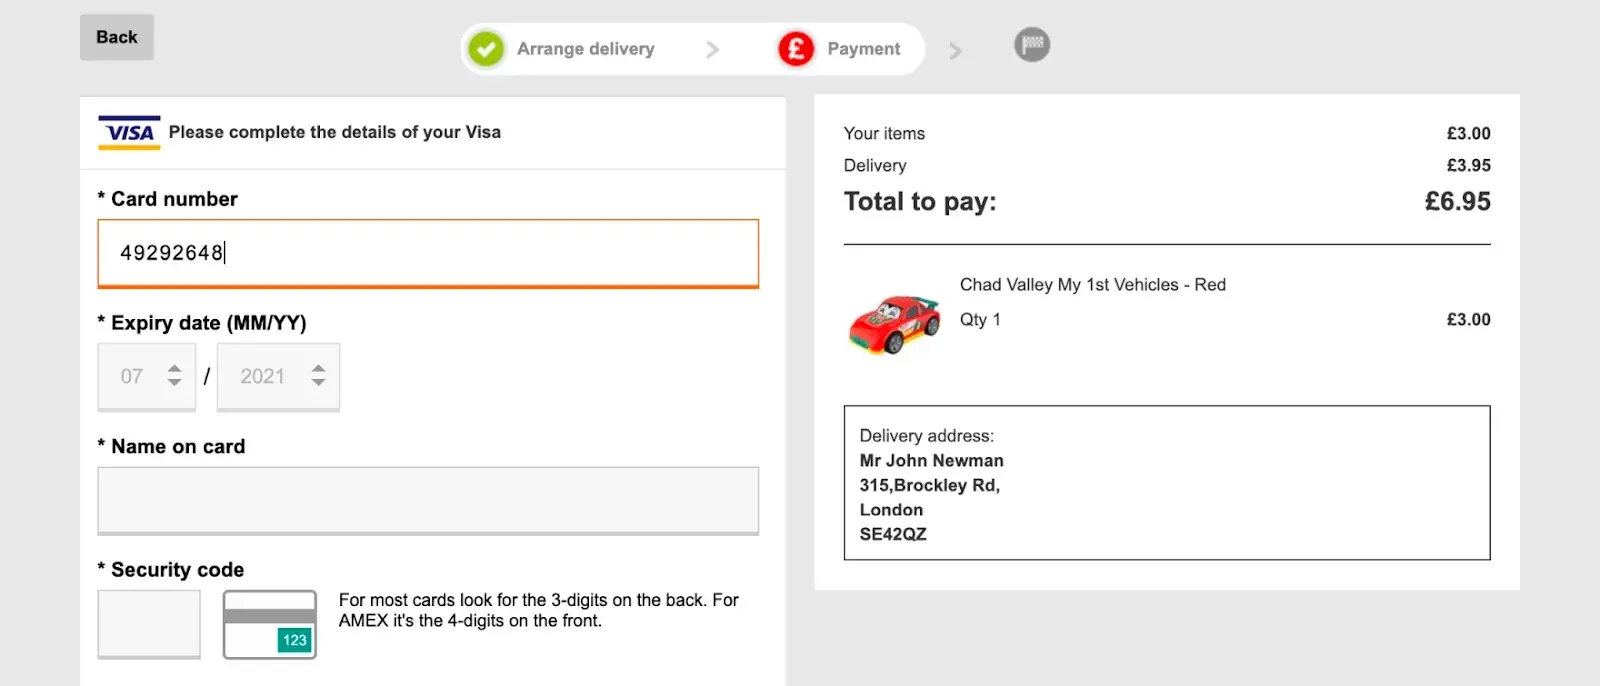Click the red toy car thumbnail

(894, 324)
